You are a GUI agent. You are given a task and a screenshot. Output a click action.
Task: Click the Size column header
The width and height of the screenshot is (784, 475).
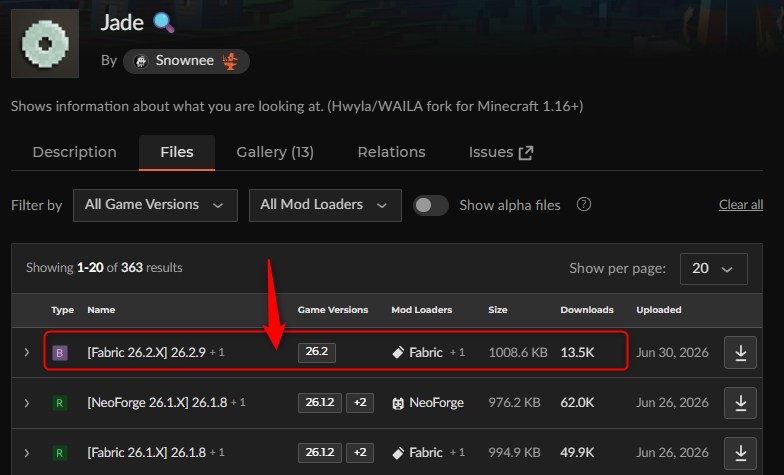[x=498, y=310]
